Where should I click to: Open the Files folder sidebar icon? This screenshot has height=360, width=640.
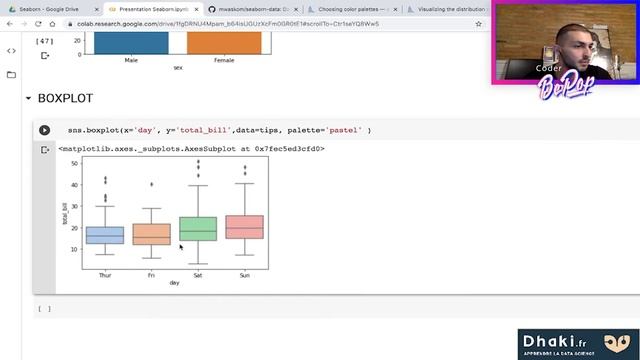pyautogui.click(x=11, y=75)
